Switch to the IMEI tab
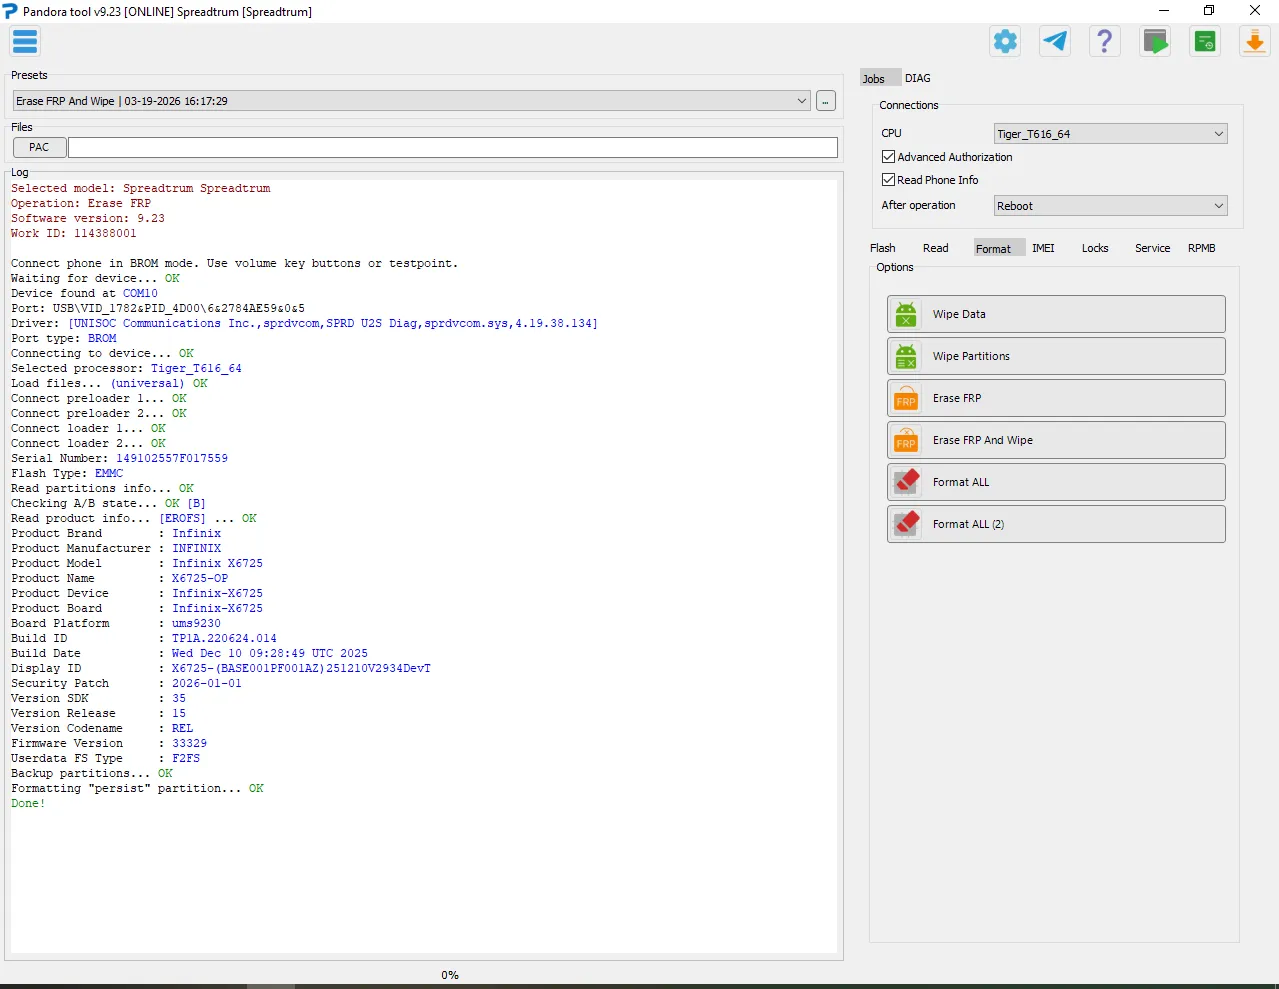Viewport: 1279px width, 989px height. (1043, 248)
